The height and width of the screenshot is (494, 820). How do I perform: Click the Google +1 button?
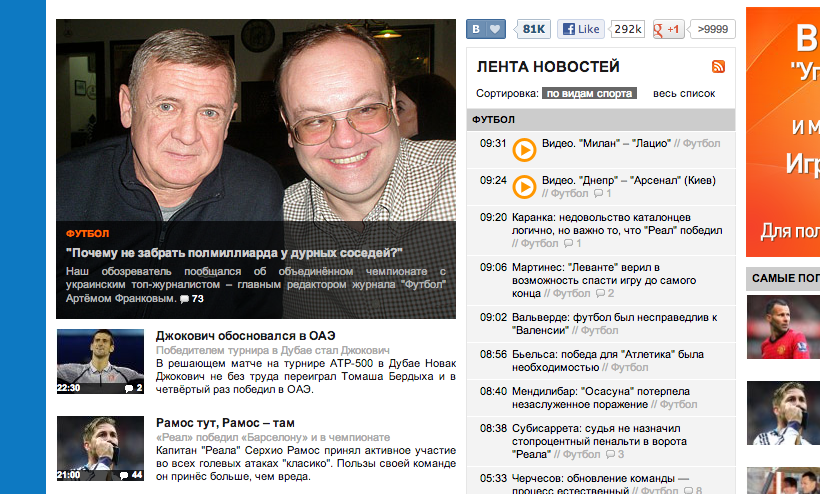668,29
